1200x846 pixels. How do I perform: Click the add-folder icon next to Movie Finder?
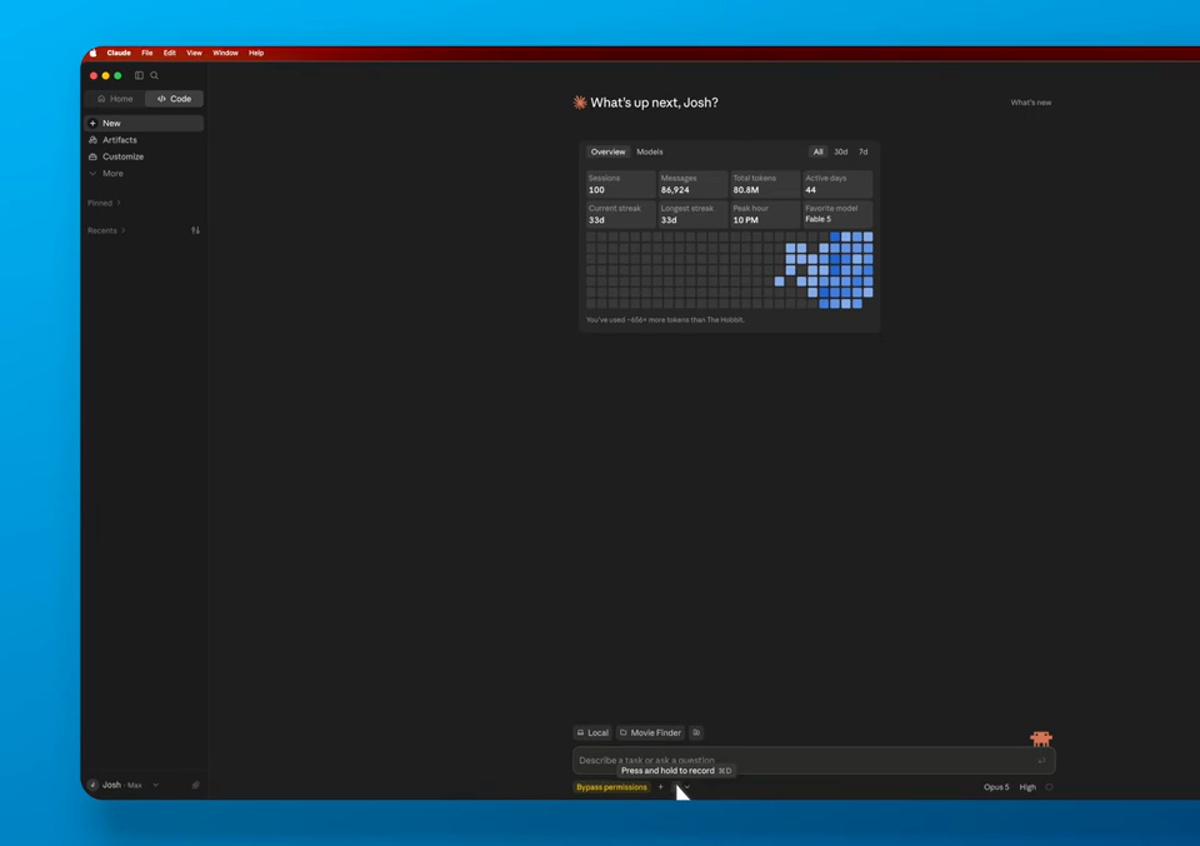point(696,733)
